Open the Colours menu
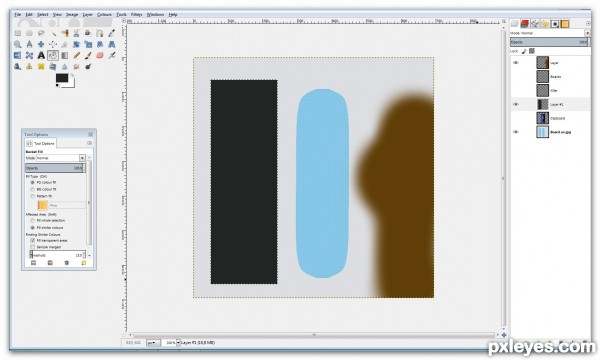The image size is (600, 360). click(x=104, y=15)
